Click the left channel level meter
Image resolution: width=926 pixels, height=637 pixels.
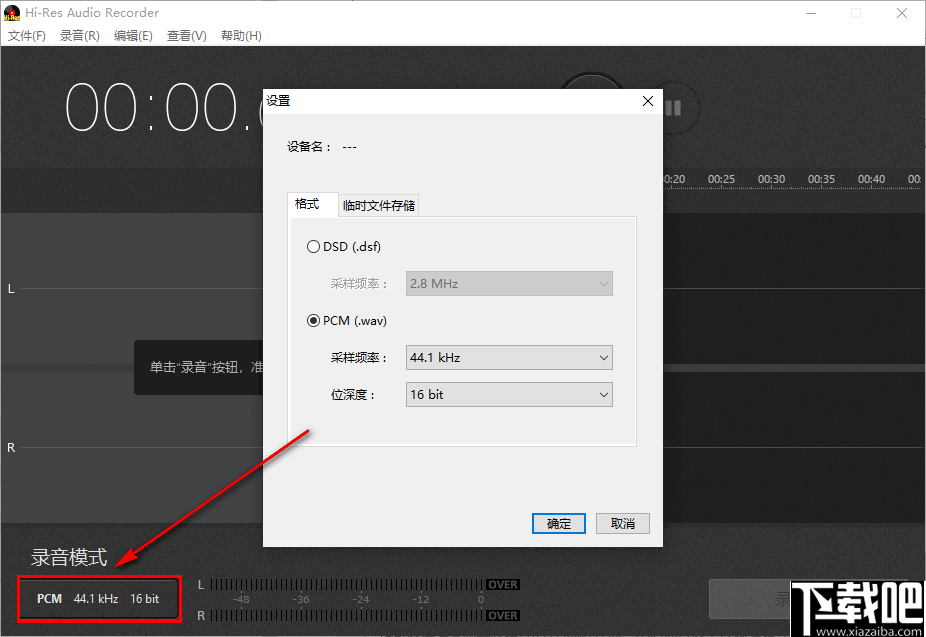[x=345, y=584]
